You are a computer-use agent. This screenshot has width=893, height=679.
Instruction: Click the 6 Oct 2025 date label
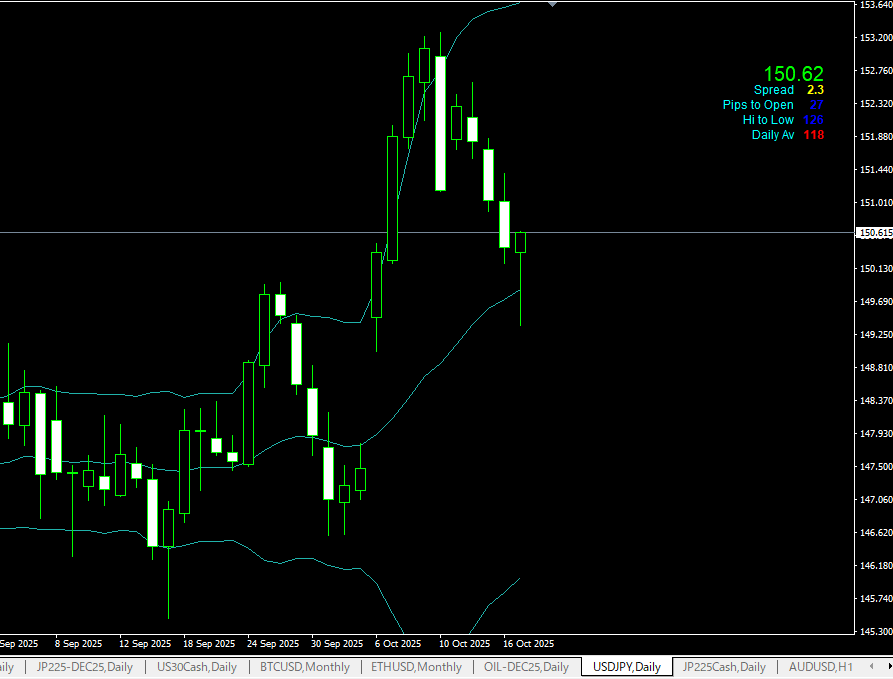(x=399, y=643)
